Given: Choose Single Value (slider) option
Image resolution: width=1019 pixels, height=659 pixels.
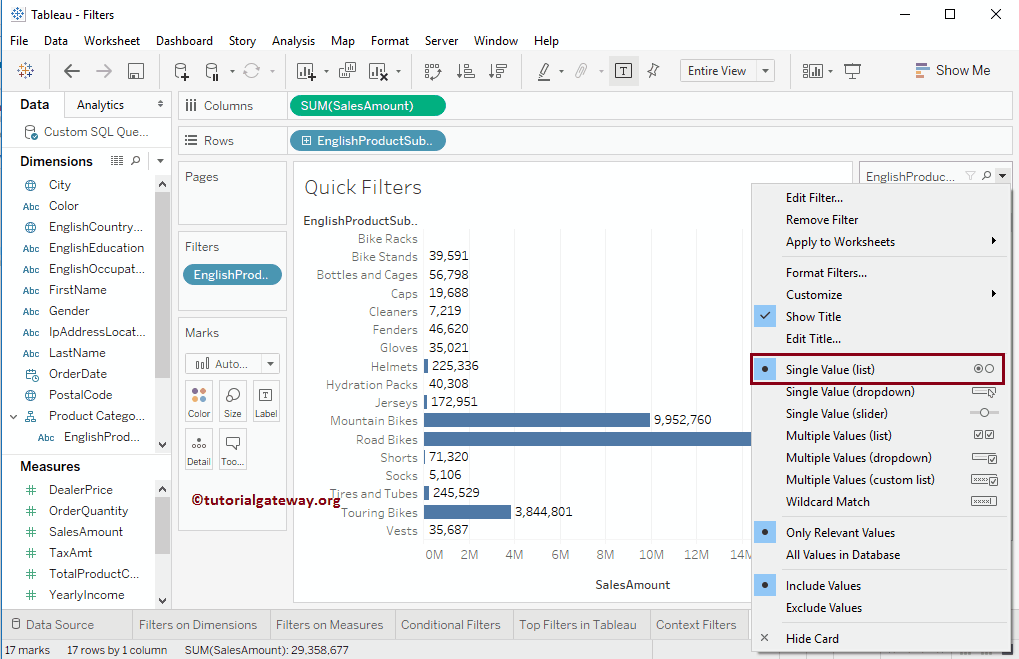Looking at the screenshot, I should pyautogui.click(x=836, y=414).
